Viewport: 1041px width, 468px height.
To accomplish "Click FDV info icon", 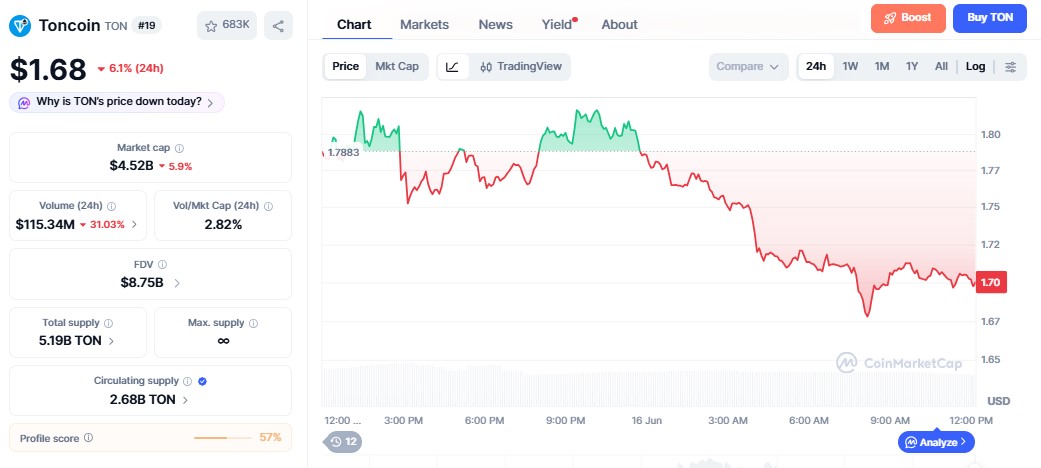I will [x=163, y=264].
